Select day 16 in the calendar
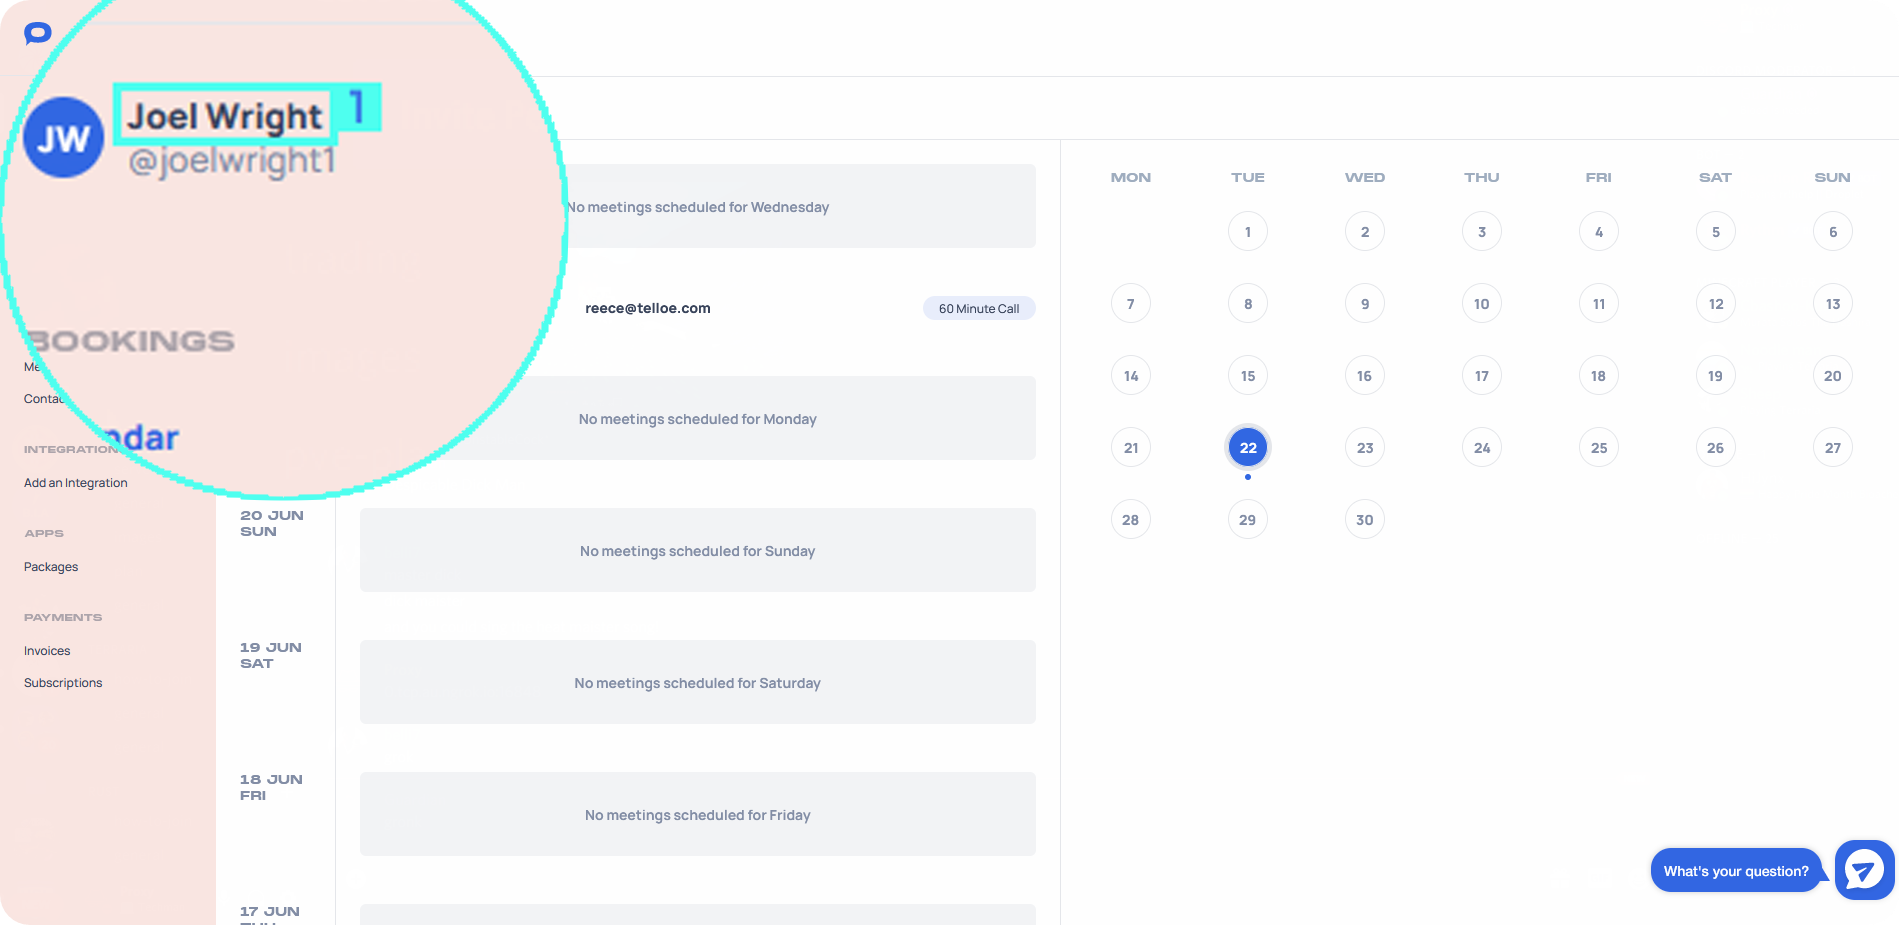1899x925 pixels. (x=1365, y=376)
